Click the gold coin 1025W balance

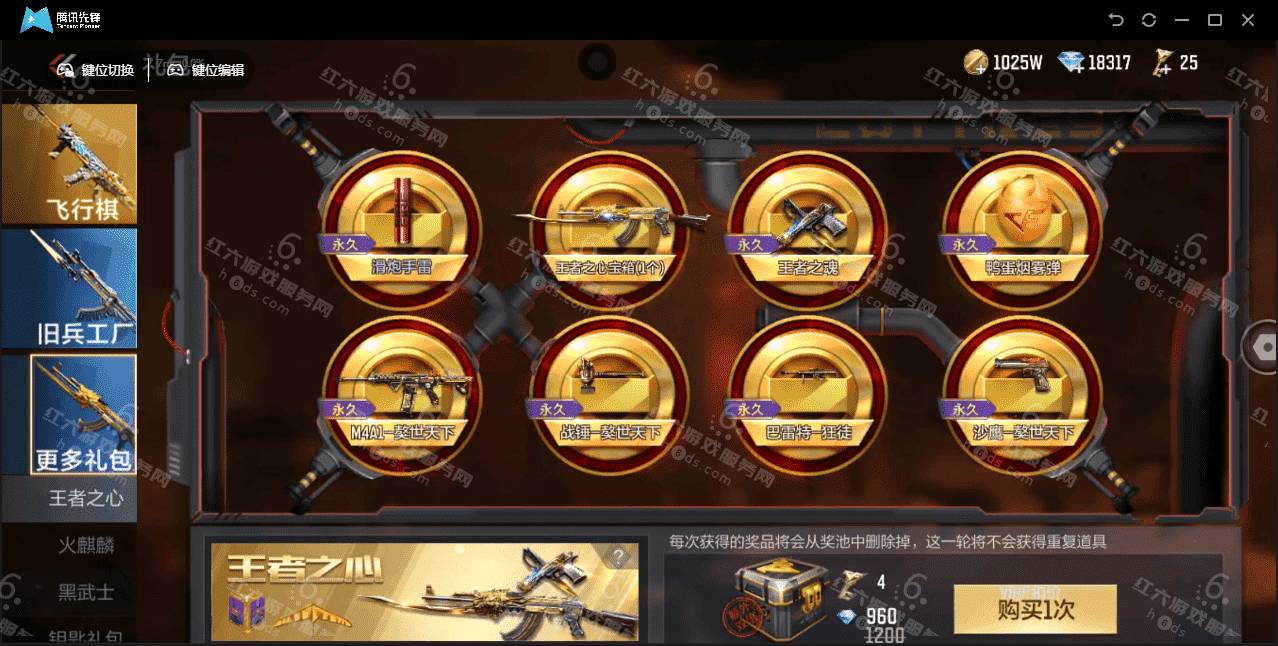1003,63
